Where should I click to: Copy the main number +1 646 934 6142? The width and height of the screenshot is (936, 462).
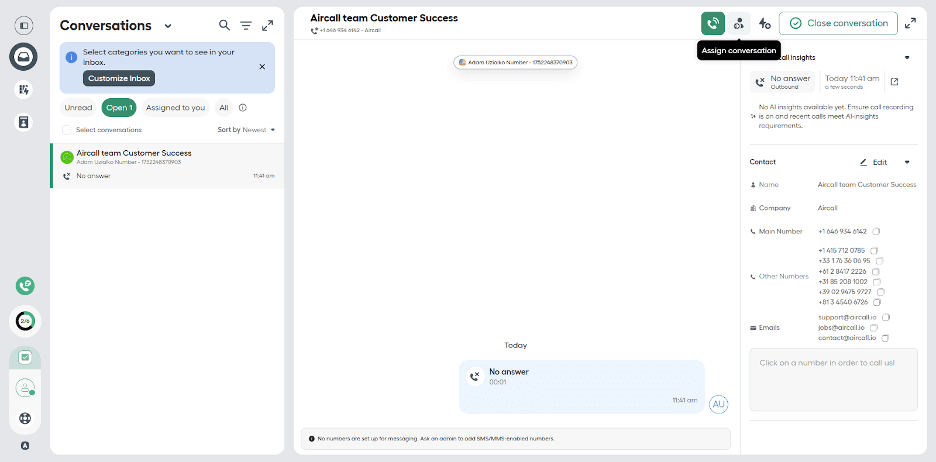pyautogui.click(x=876, y=231)
